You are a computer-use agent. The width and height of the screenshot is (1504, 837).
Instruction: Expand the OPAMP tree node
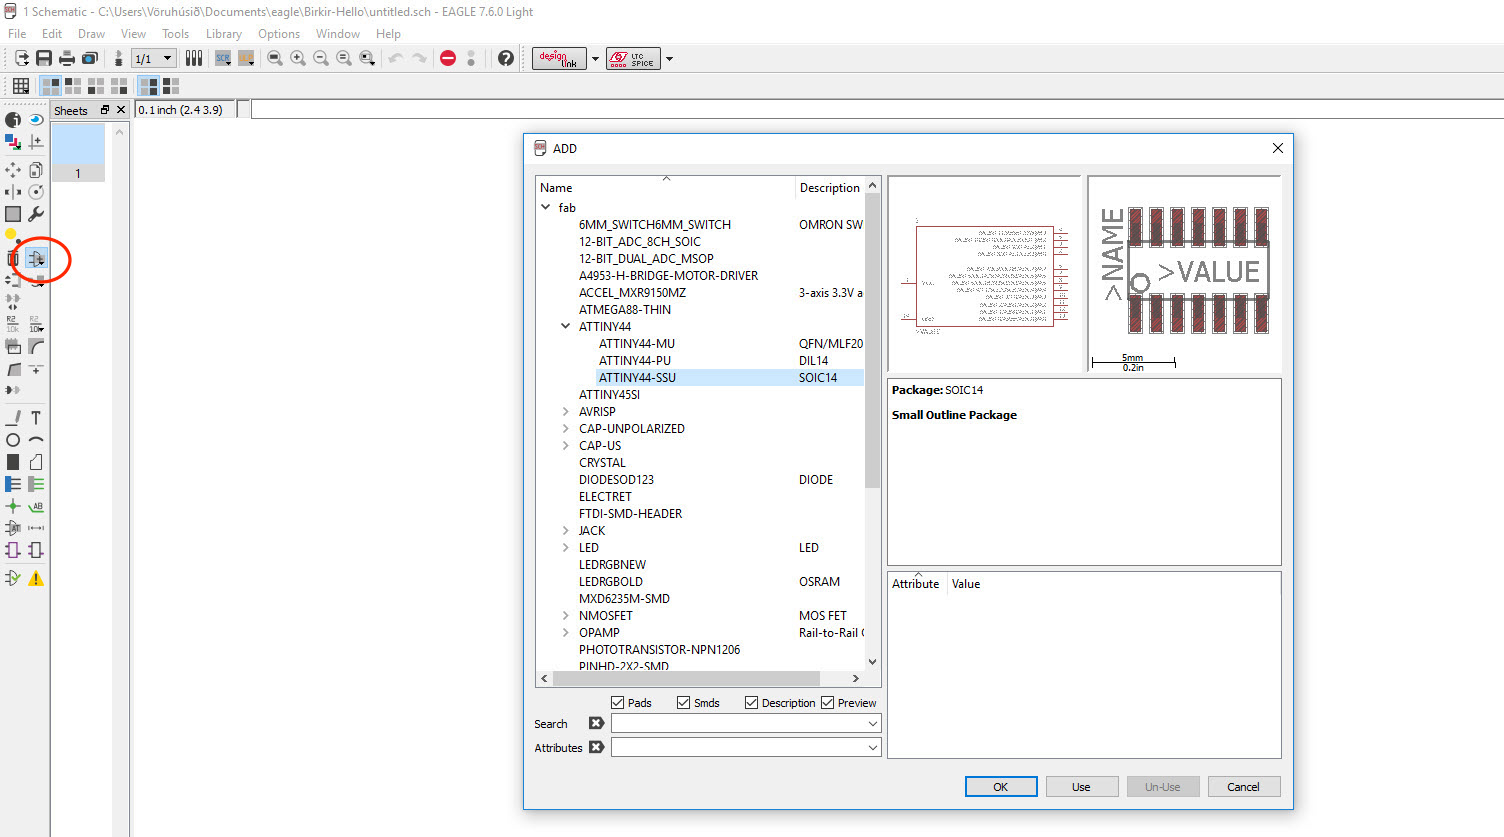point(565,633)
